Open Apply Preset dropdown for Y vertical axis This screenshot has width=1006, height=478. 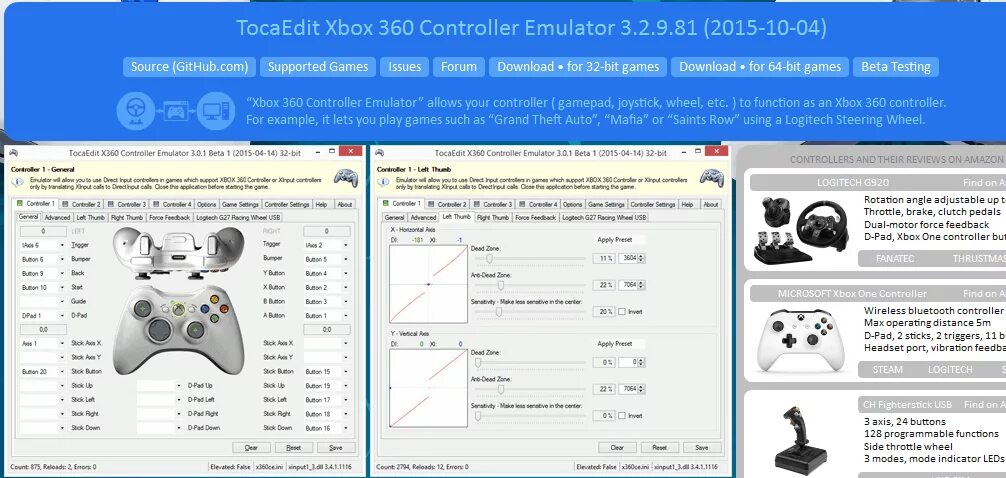coord(620,344)
